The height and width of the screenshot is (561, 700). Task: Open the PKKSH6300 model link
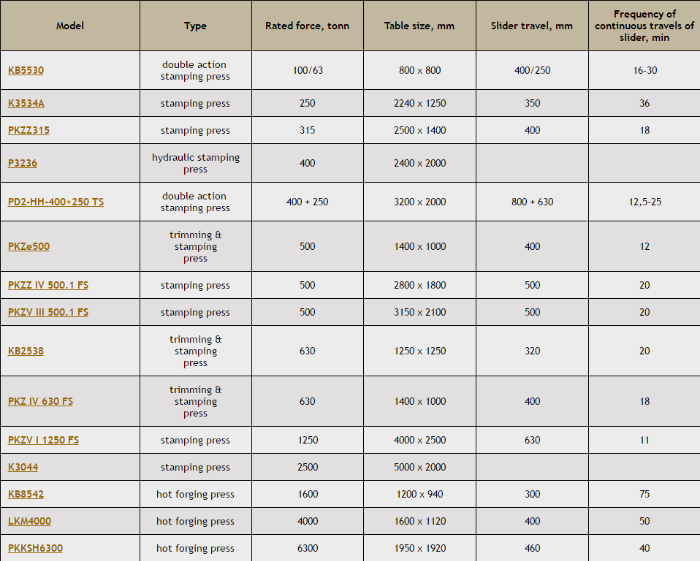[x=35, y=548]
